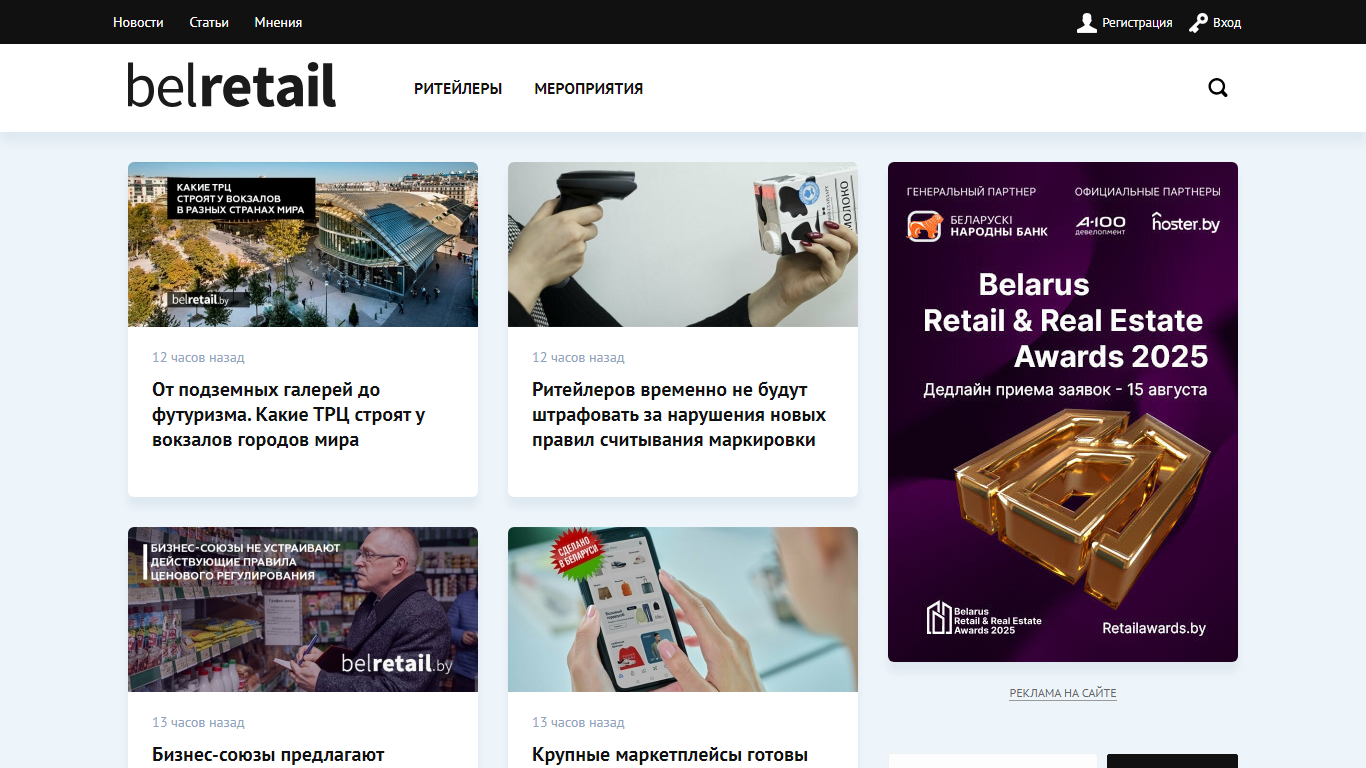Image resolution: width=1366 pixels, height=768 pixels.
Task: Open the Новости menu item
Action: click(x=138, y=22)
